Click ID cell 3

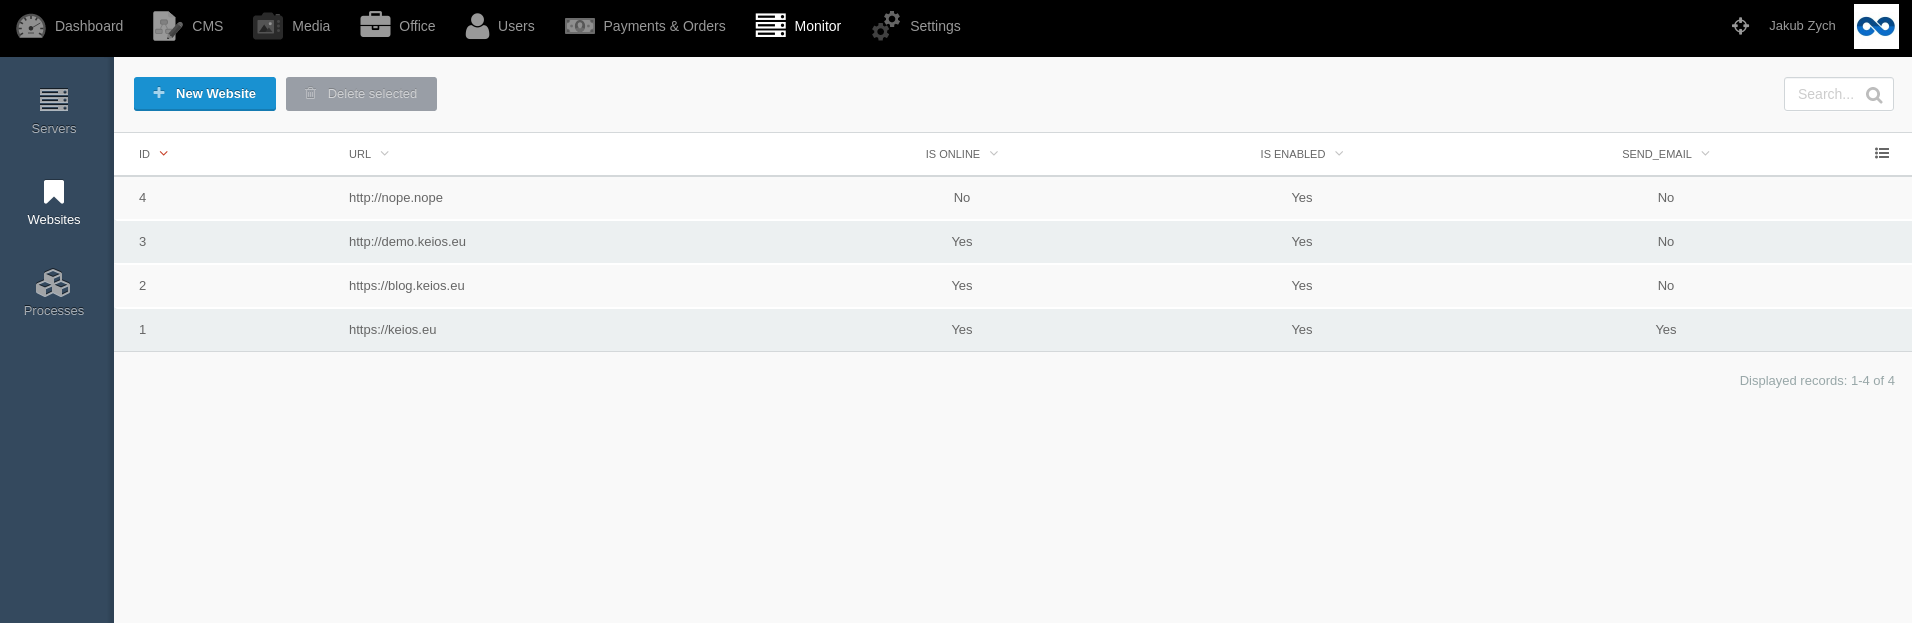tap(143, 242)
